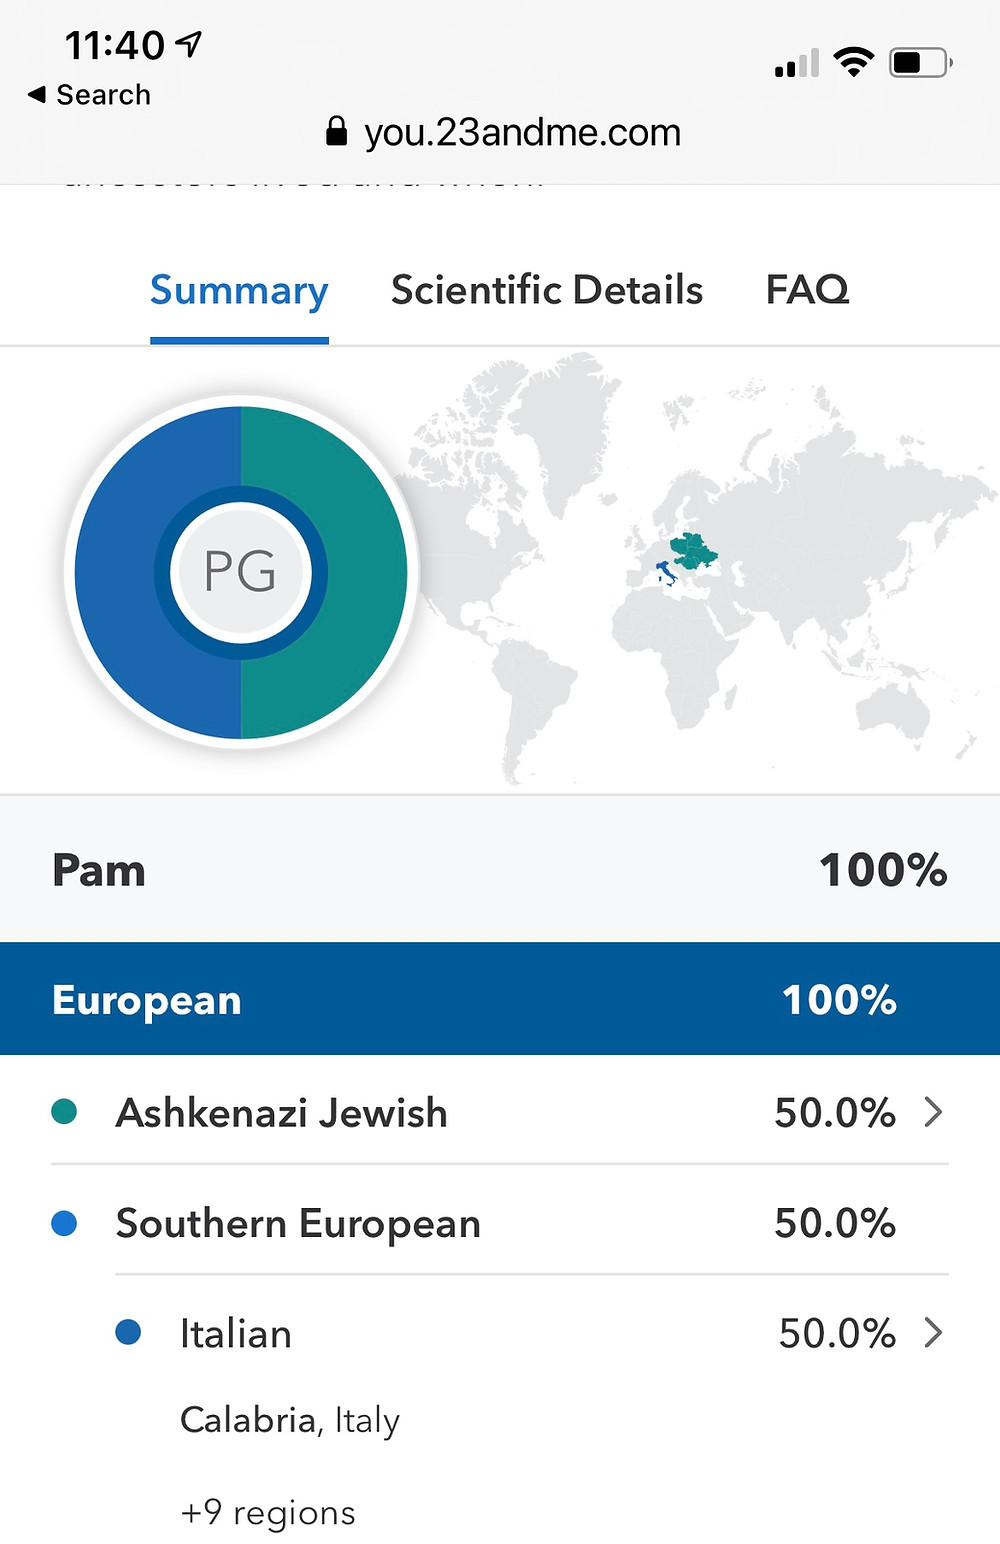Viewport: 1000px width, 1544px height.
Task: Tap the lock icon in address bar
Action: click(337, 131)
